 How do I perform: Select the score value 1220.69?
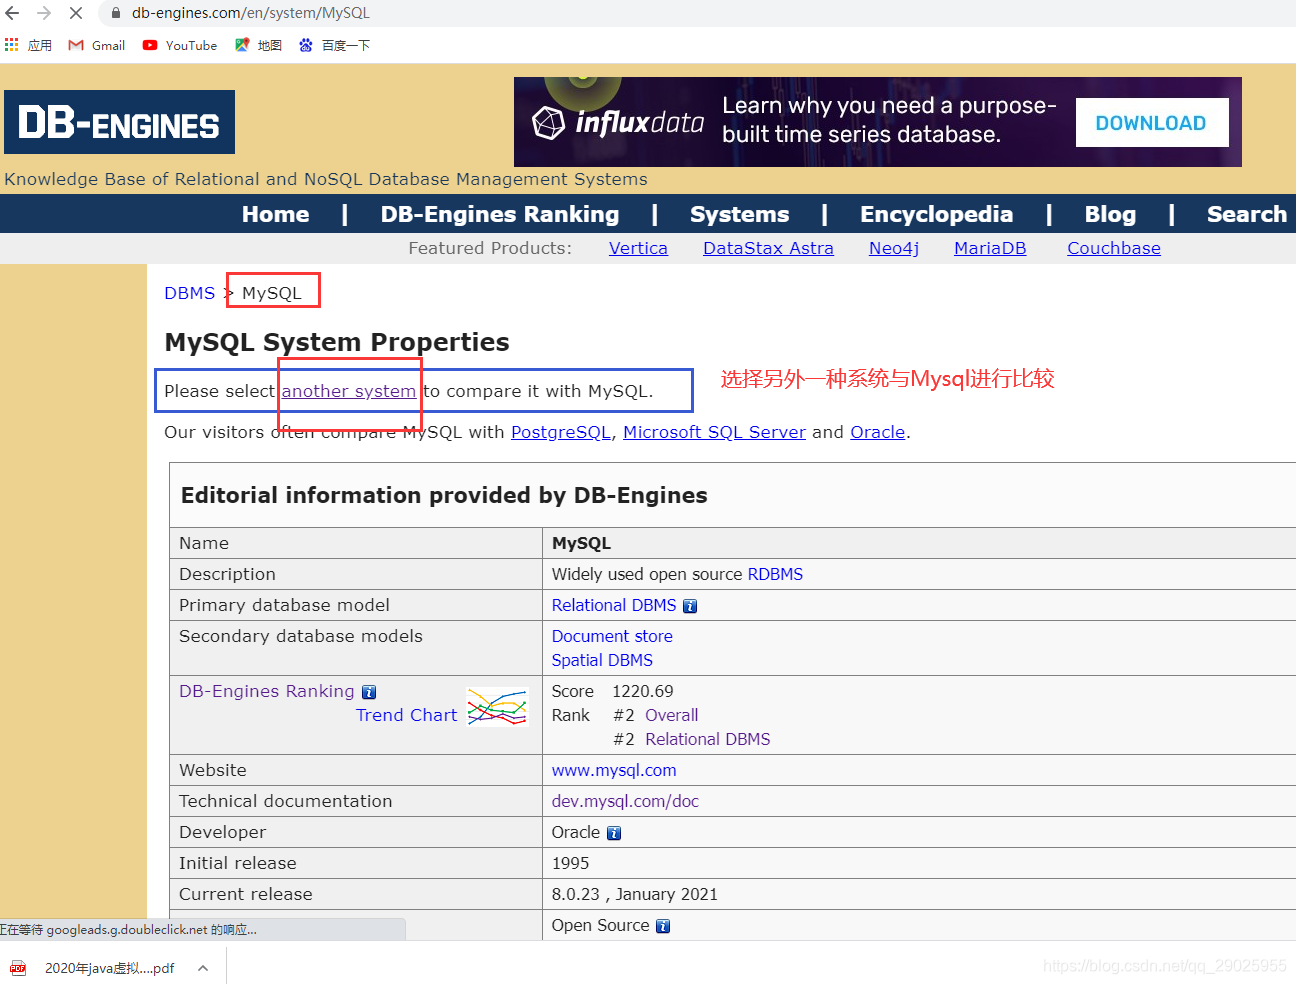pos(643,691)
